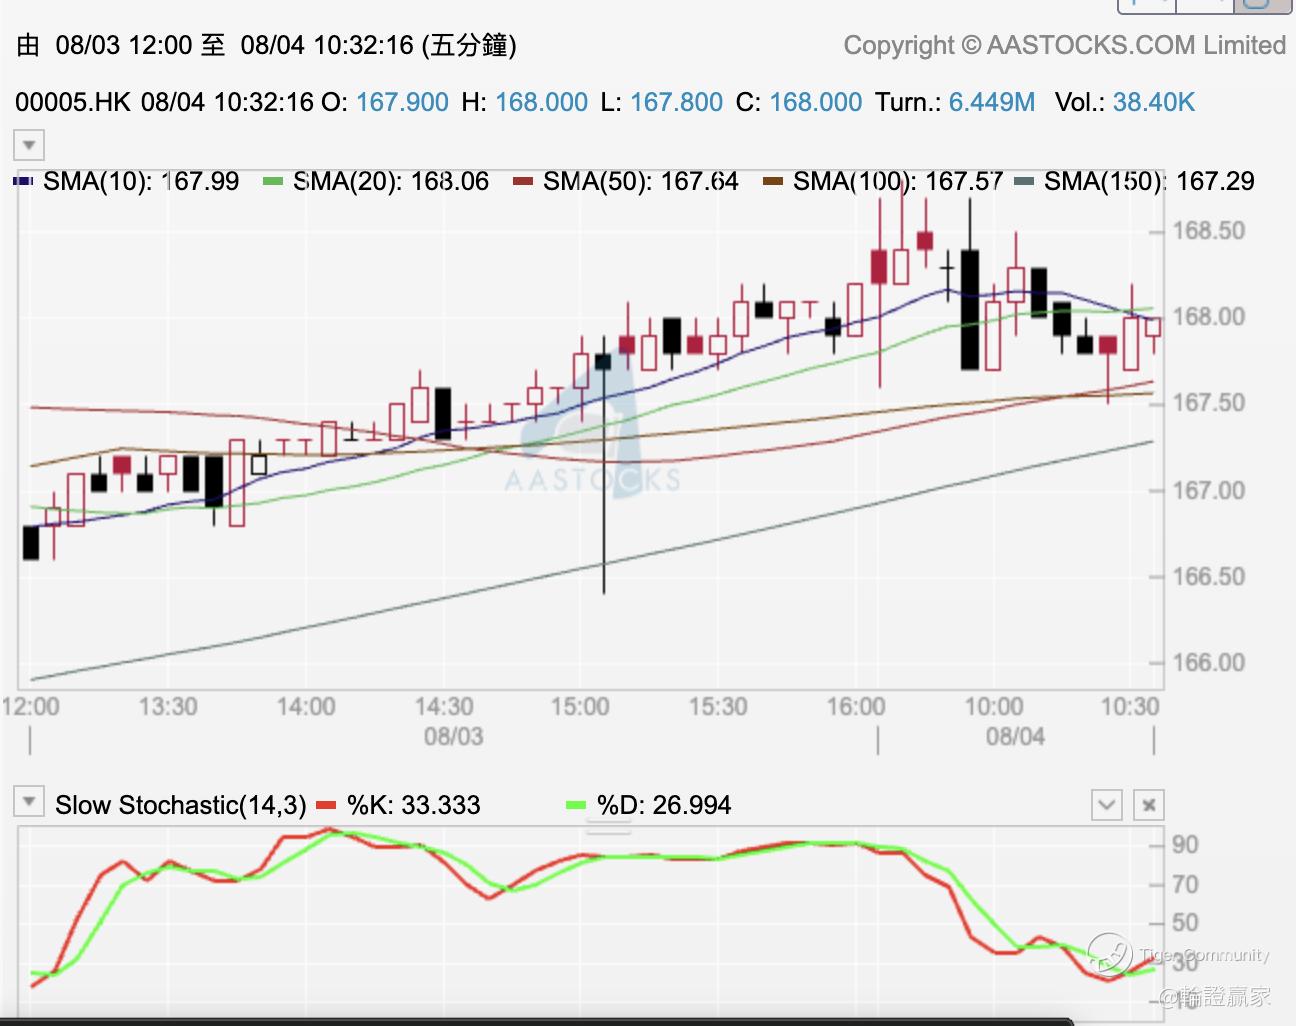
Task: Click the 70 level on the stochastic axis
Action: click(x=1185, y=884)
